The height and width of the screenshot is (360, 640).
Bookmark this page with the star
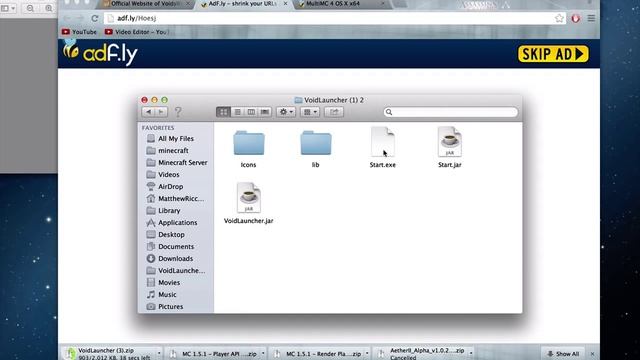pyautogui.click(x=559, y=18)
